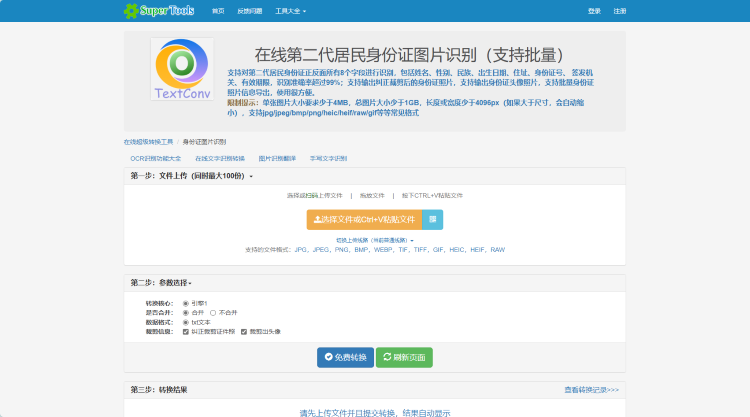Open the 首页 nav menu item
Screen dimensions: 750x417
coord(218,11)
